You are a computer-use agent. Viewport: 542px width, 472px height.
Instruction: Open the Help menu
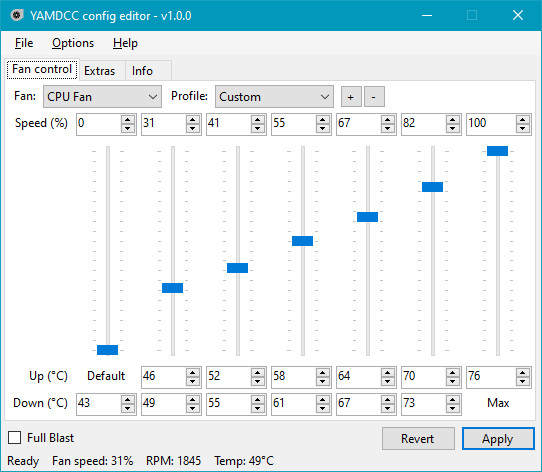(x=125, y=43)
